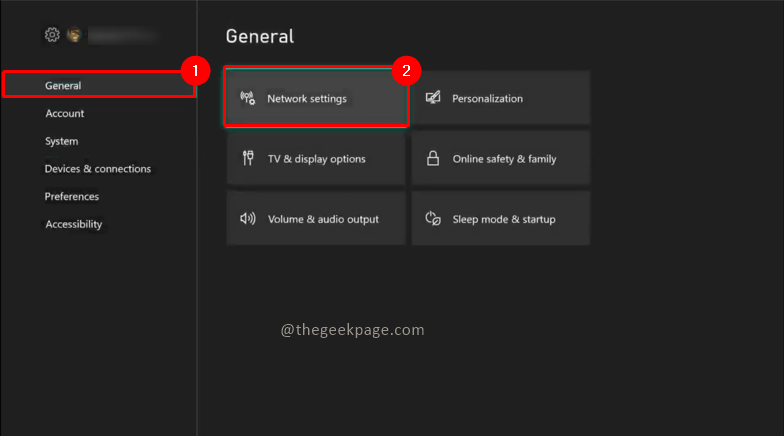Choose Accessibility in the sidebar
Screen dimensions: 784x436
coord(74,224)
